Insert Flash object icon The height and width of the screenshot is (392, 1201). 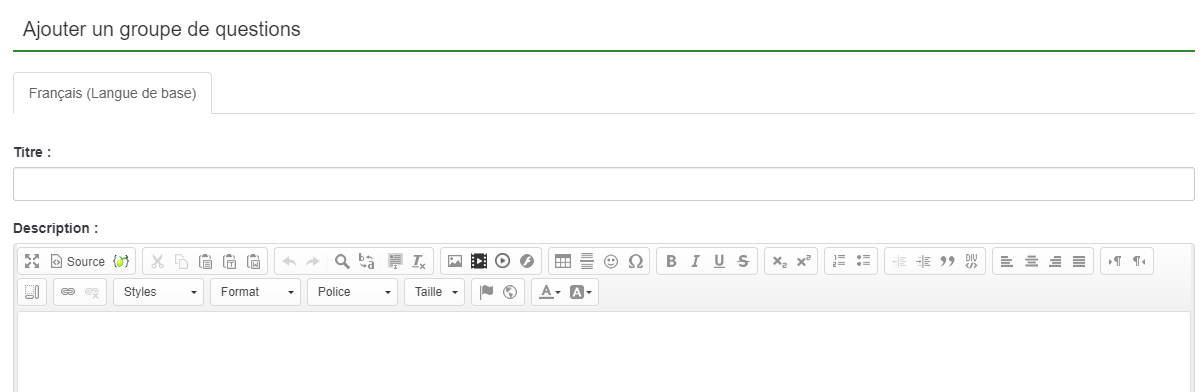point(527,262)
